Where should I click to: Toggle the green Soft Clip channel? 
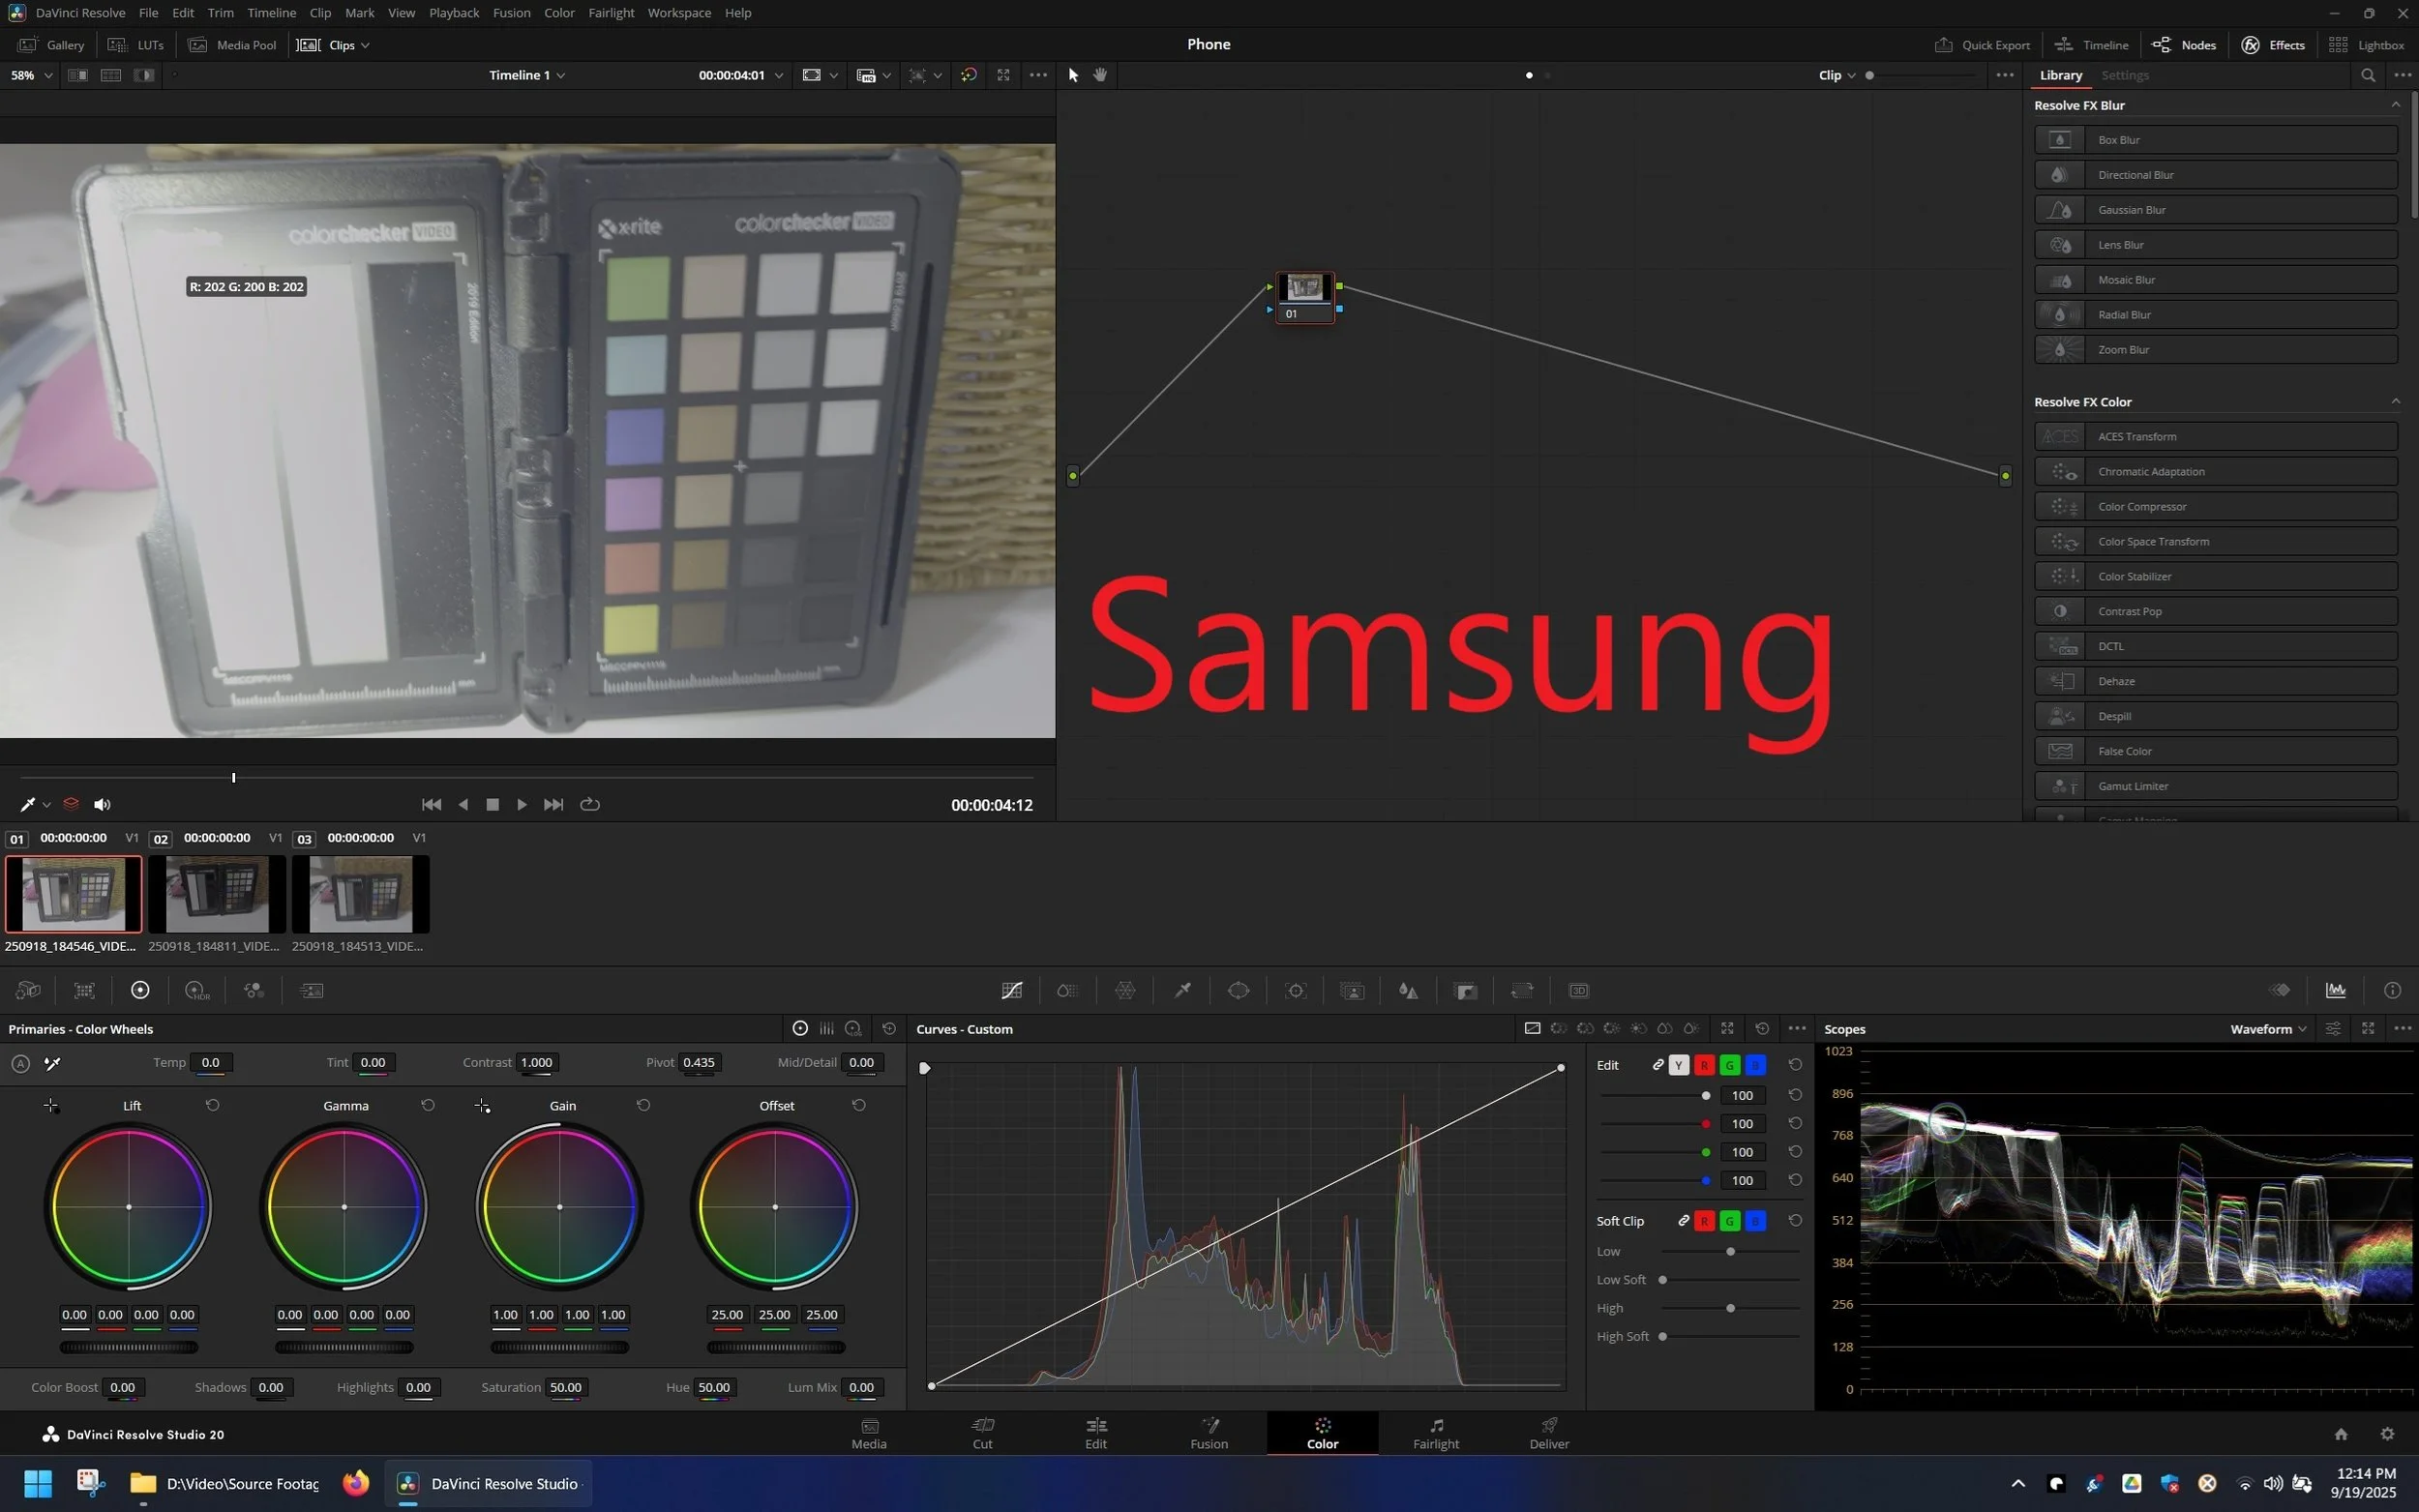click(x=1729, y=1221)
